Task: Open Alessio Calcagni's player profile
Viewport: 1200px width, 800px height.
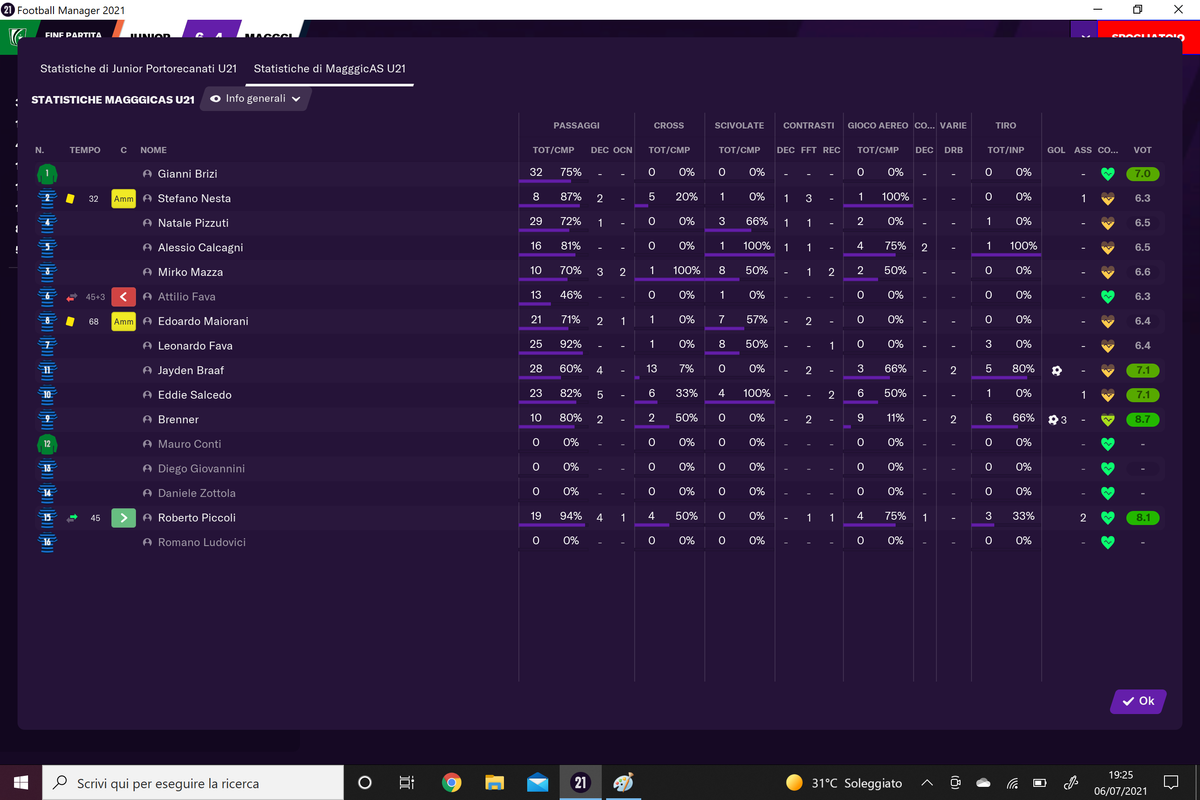Action: 200,248
